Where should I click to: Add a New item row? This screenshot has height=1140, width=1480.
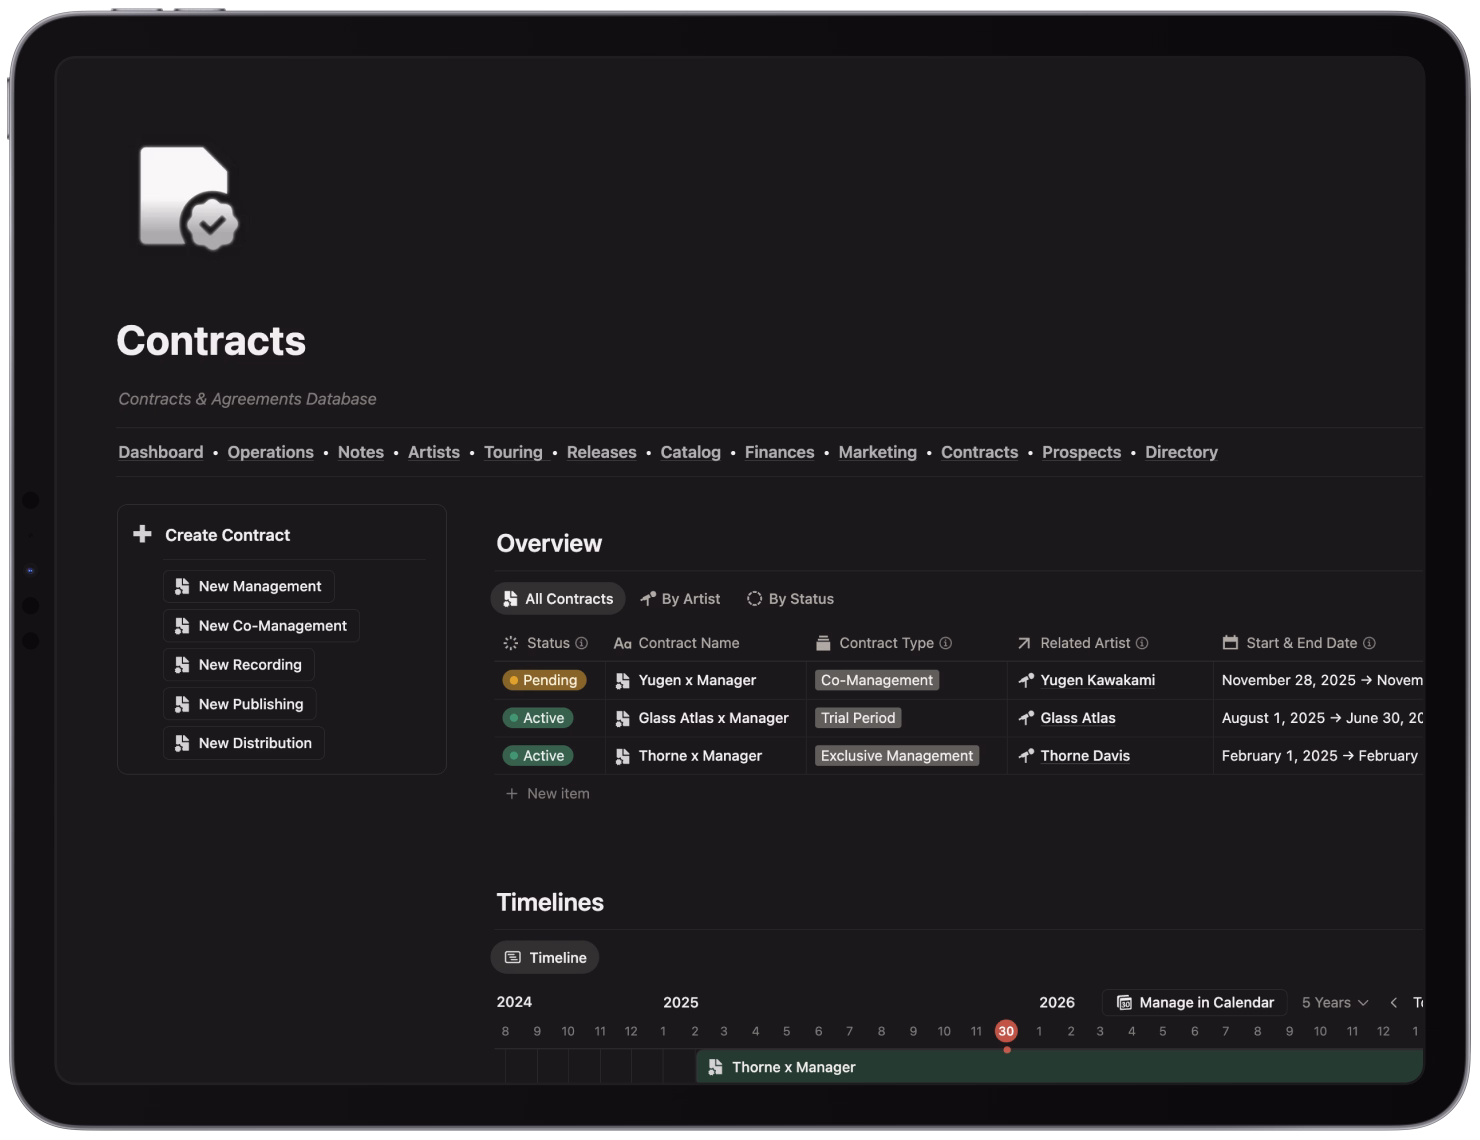point(548,793)
